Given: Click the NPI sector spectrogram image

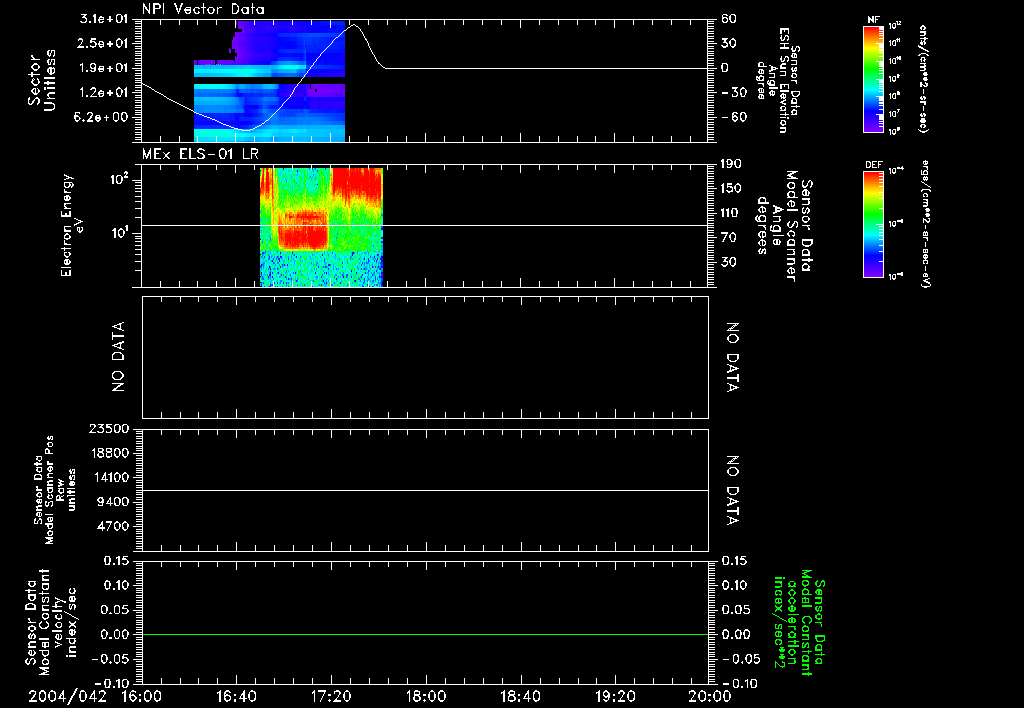Looking at the screenshot, I should click(269, 81).
